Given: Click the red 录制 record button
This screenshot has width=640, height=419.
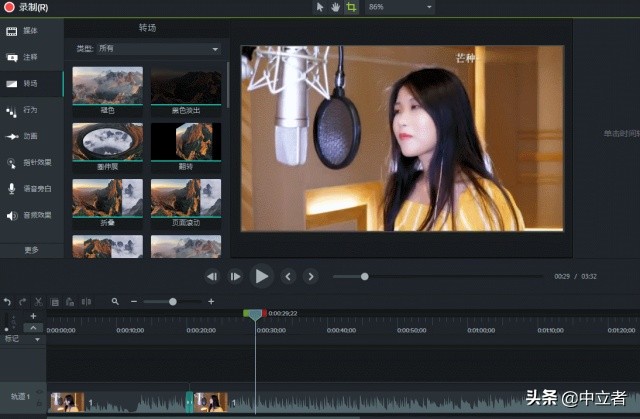Looking at the screenshot, I should 8,7.
